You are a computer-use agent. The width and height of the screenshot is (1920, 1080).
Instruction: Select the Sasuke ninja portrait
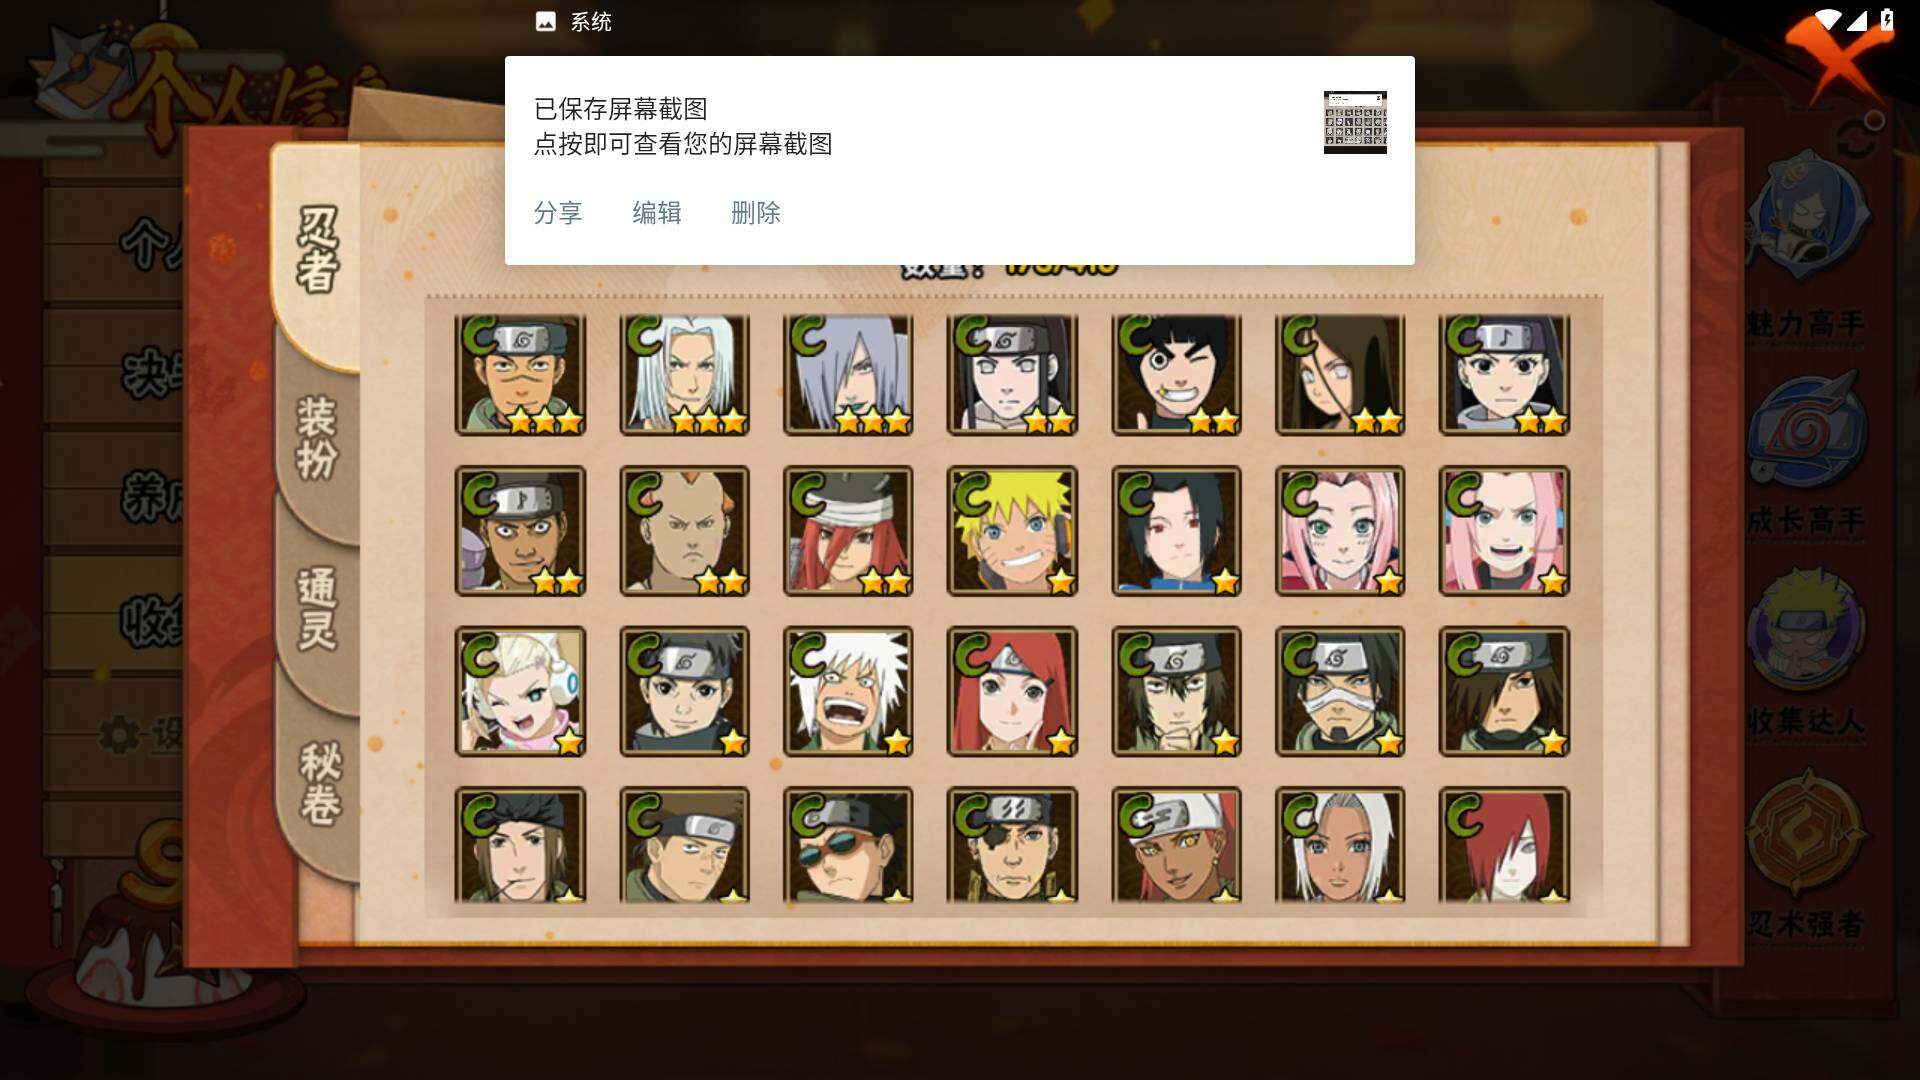pos(1176,531)
